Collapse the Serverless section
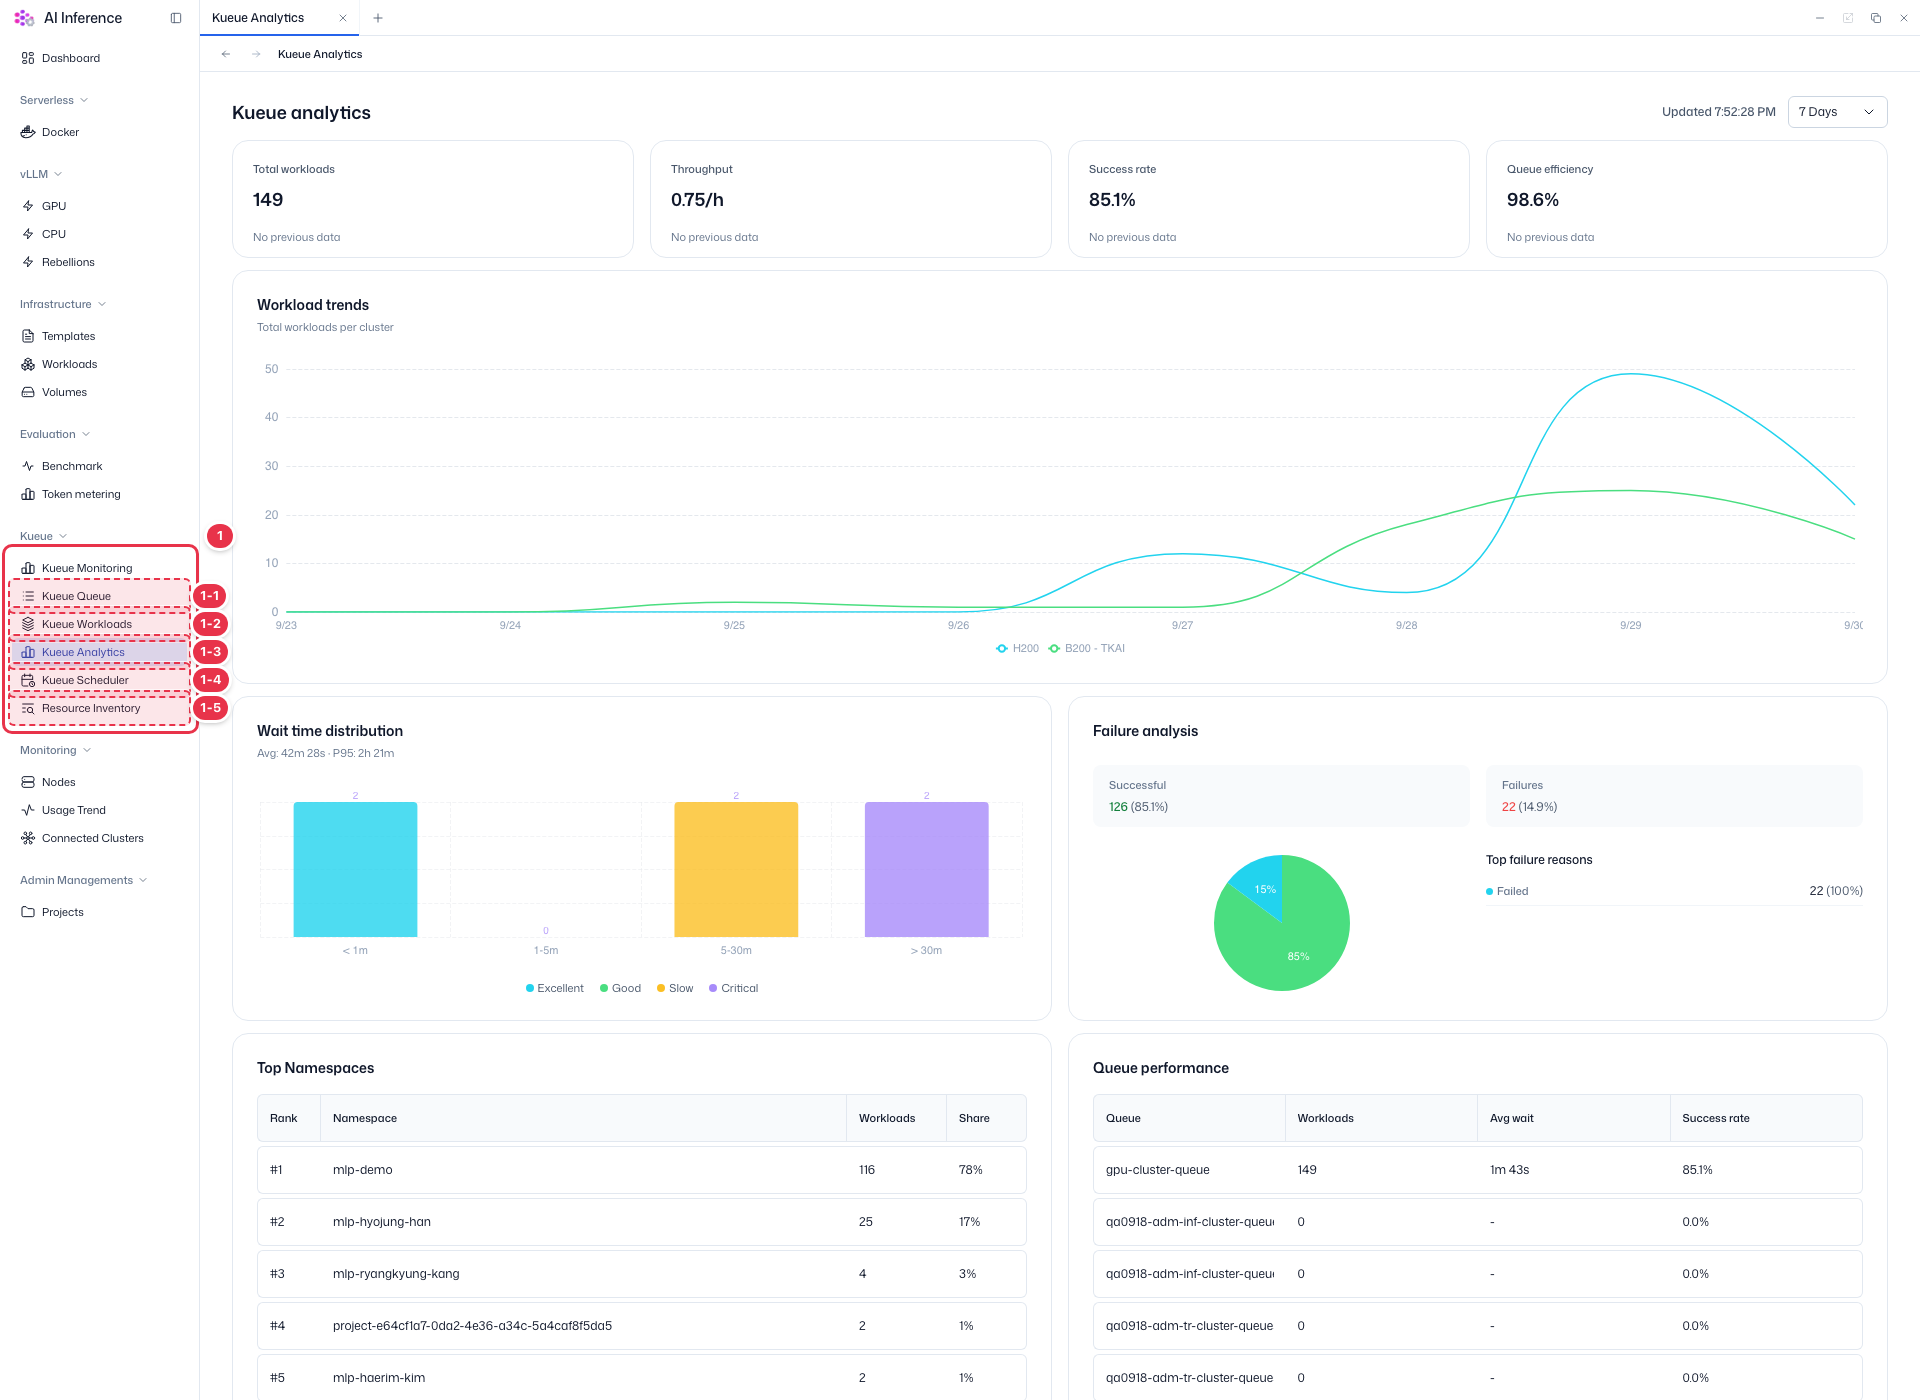Image resolution: width=1920 pixels, height=1400 pixels. click(54, 100)
